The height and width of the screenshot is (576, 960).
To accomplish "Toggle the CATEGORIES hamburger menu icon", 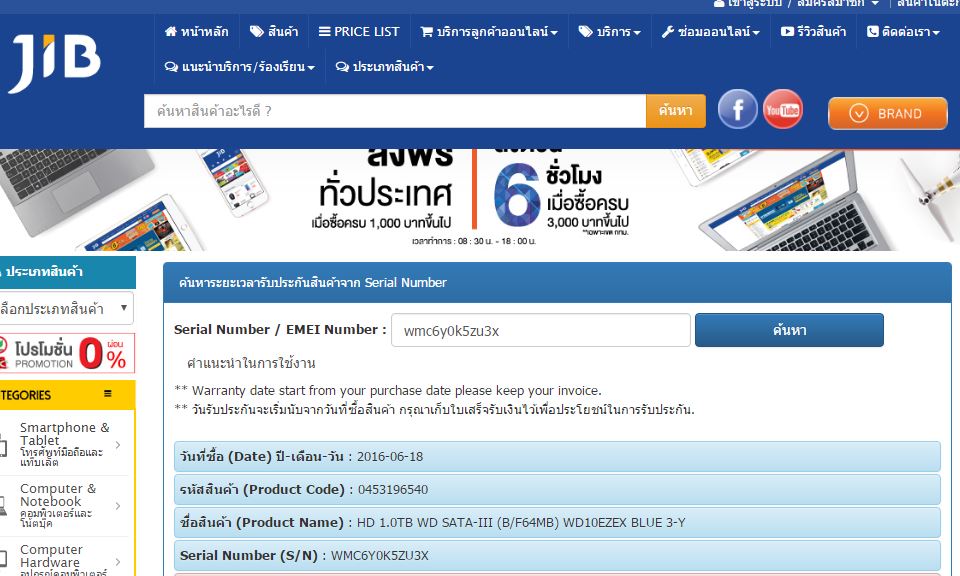I will point(108,394).
